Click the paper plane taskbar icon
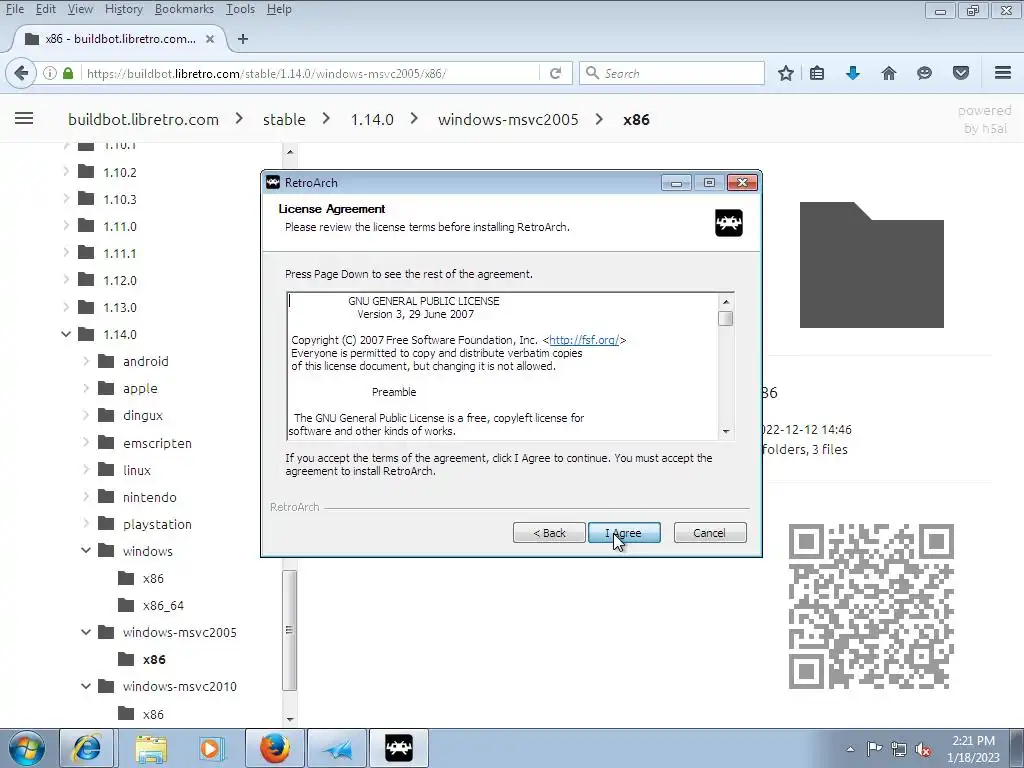This screenshot has height=768, width=1024. [337, 748]
